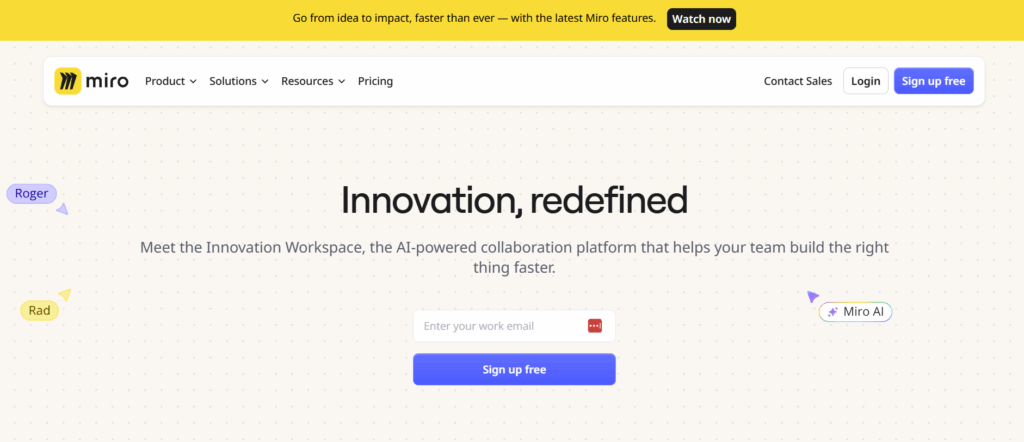Click the miro wordmark text
The image size is (1024, 442).
107,82
